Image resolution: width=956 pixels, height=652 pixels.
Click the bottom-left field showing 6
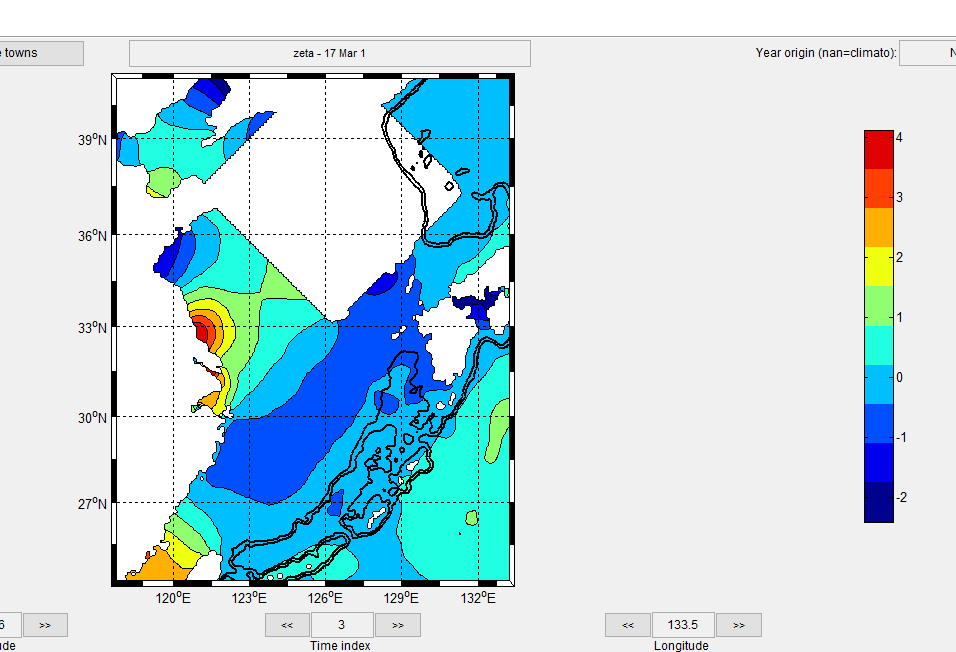[x=8, y=625]
